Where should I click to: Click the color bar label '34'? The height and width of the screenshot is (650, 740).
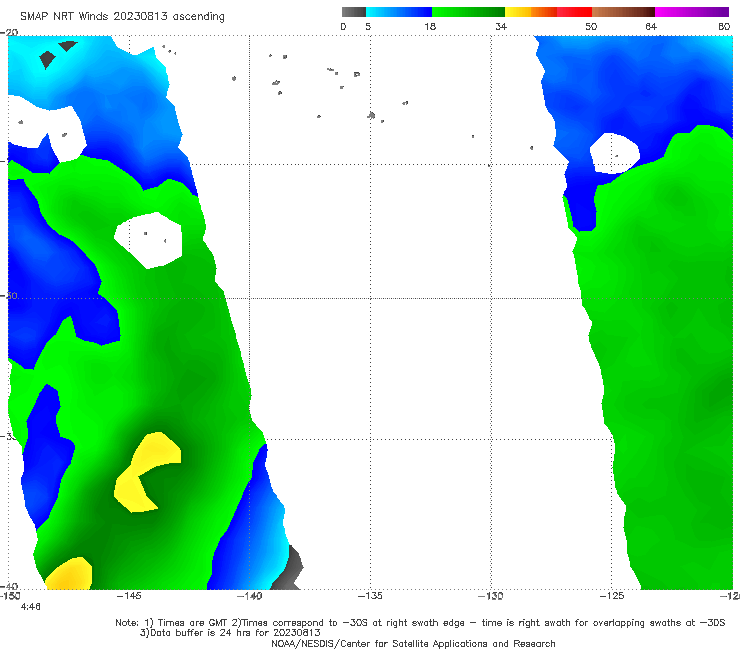[x=501, y=26]
